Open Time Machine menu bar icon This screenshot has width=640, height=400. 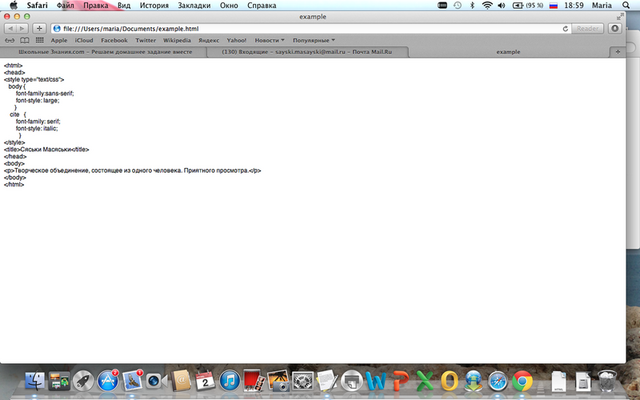[x=458, y=5]
